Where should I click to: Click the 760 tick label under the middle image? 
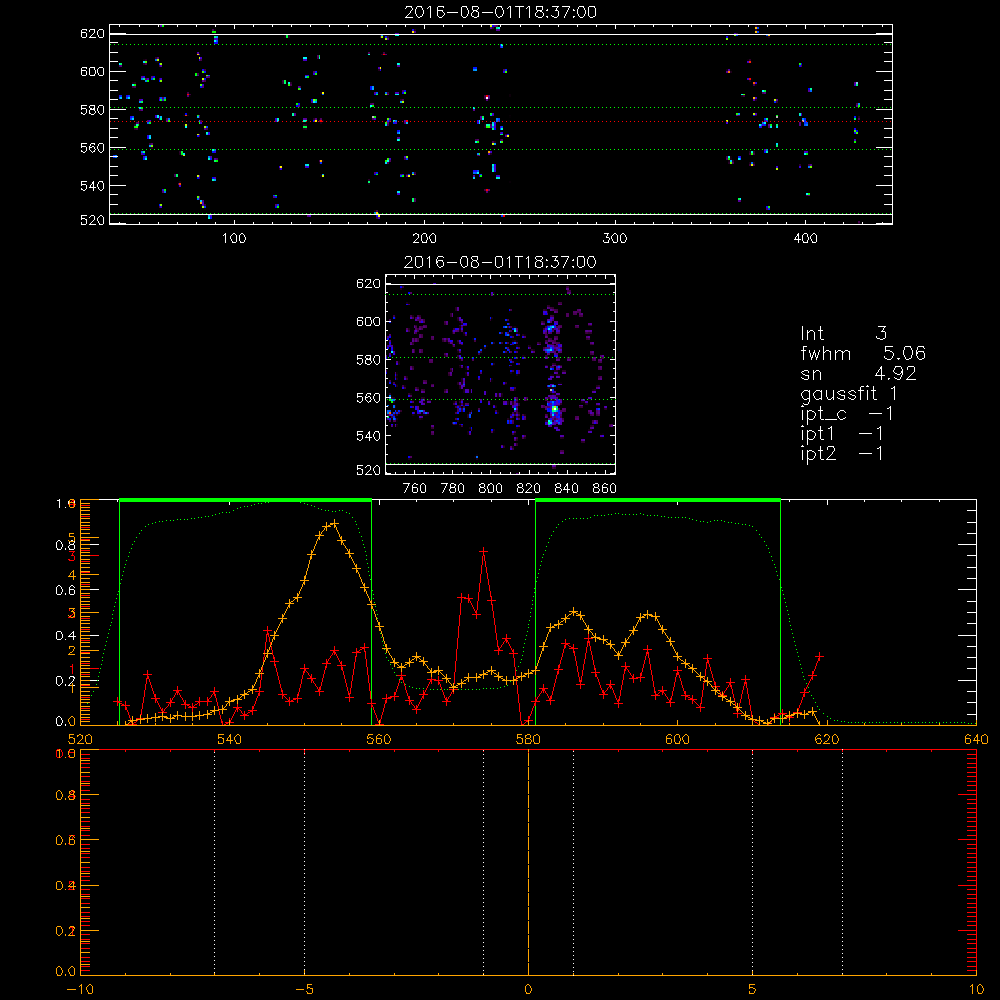pos(415,489)
